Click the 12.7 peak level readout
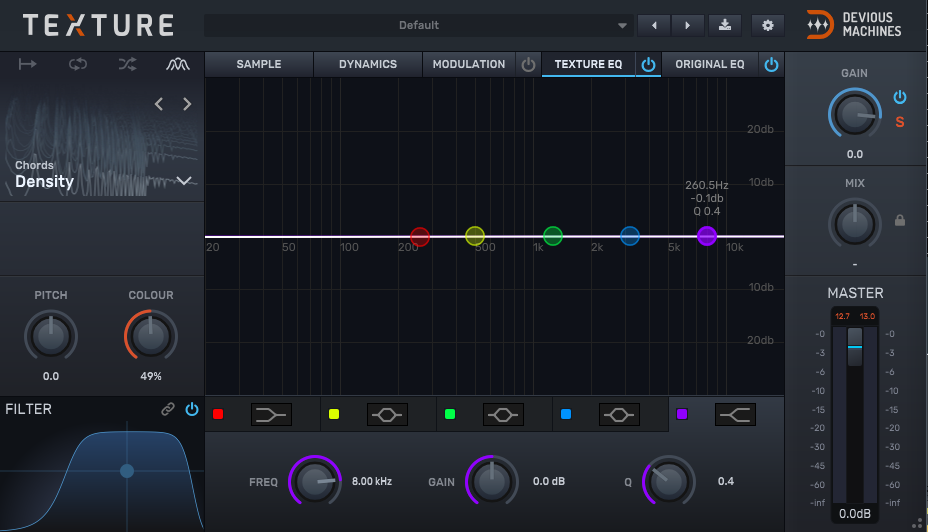The image size is (928, 532). pos(842,316)
